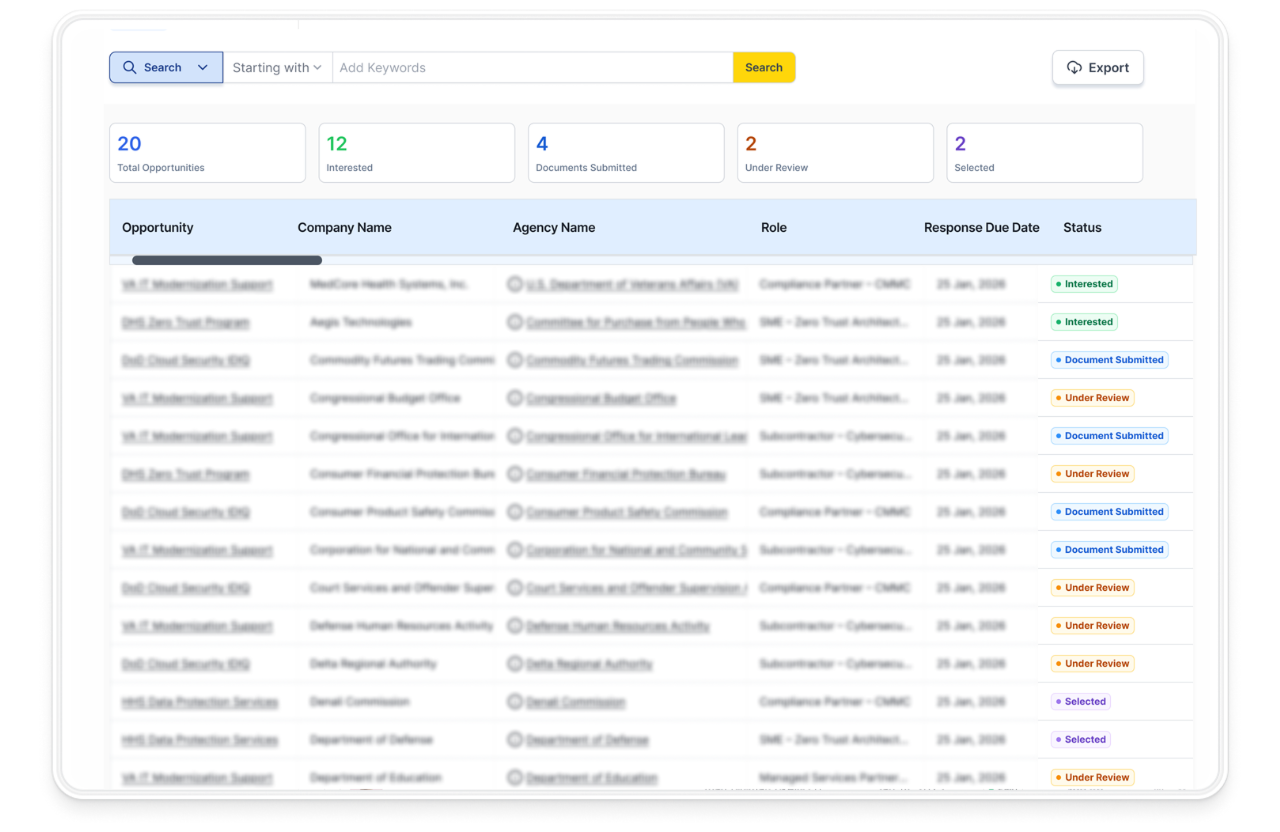Viewport: 1280px width, 832px height.
Task: Open the Congressional Budget Office agency link
Action: click(x=601, y=398)
